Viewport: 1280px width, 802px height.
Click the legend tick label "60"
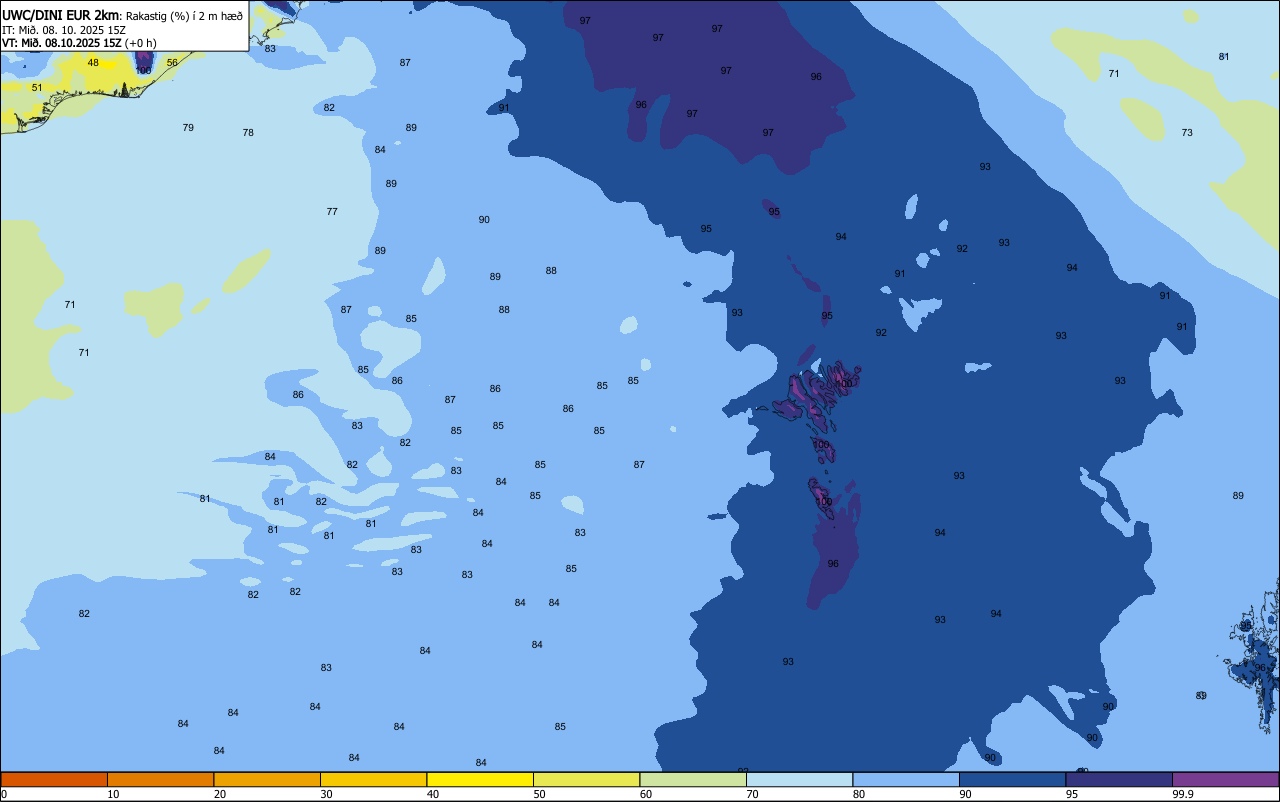point(646,794)
